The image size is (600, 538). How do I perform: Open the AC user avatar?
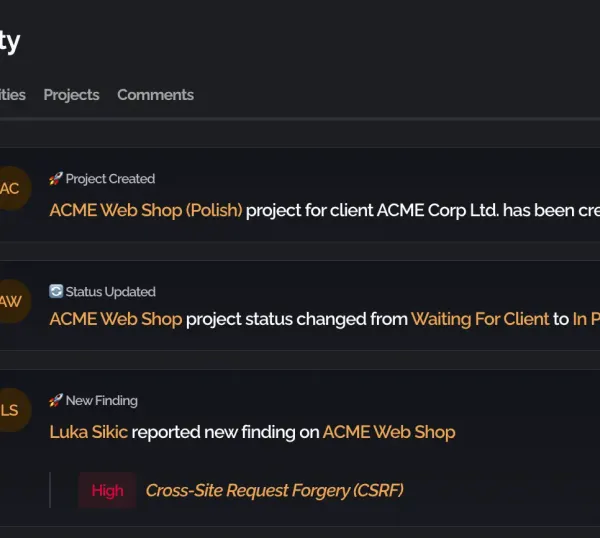10,189
